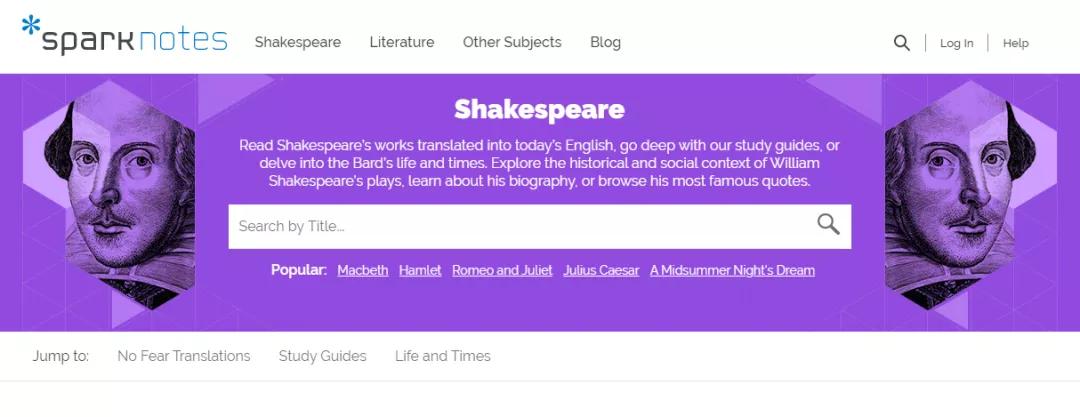Screen dimensions: 1080x417
Task: Open the Shakespeare menu
Action: (x=298, y=42)
